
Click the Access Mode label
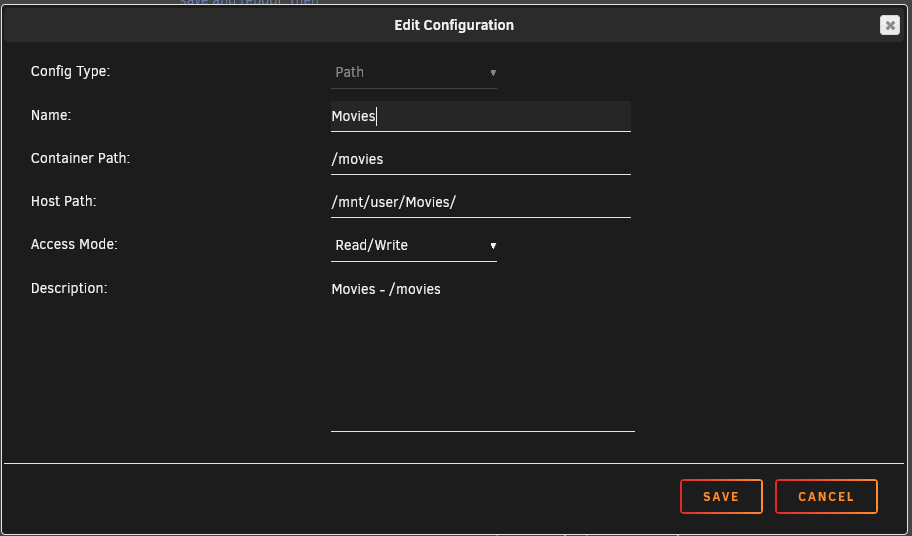point(74,244)
